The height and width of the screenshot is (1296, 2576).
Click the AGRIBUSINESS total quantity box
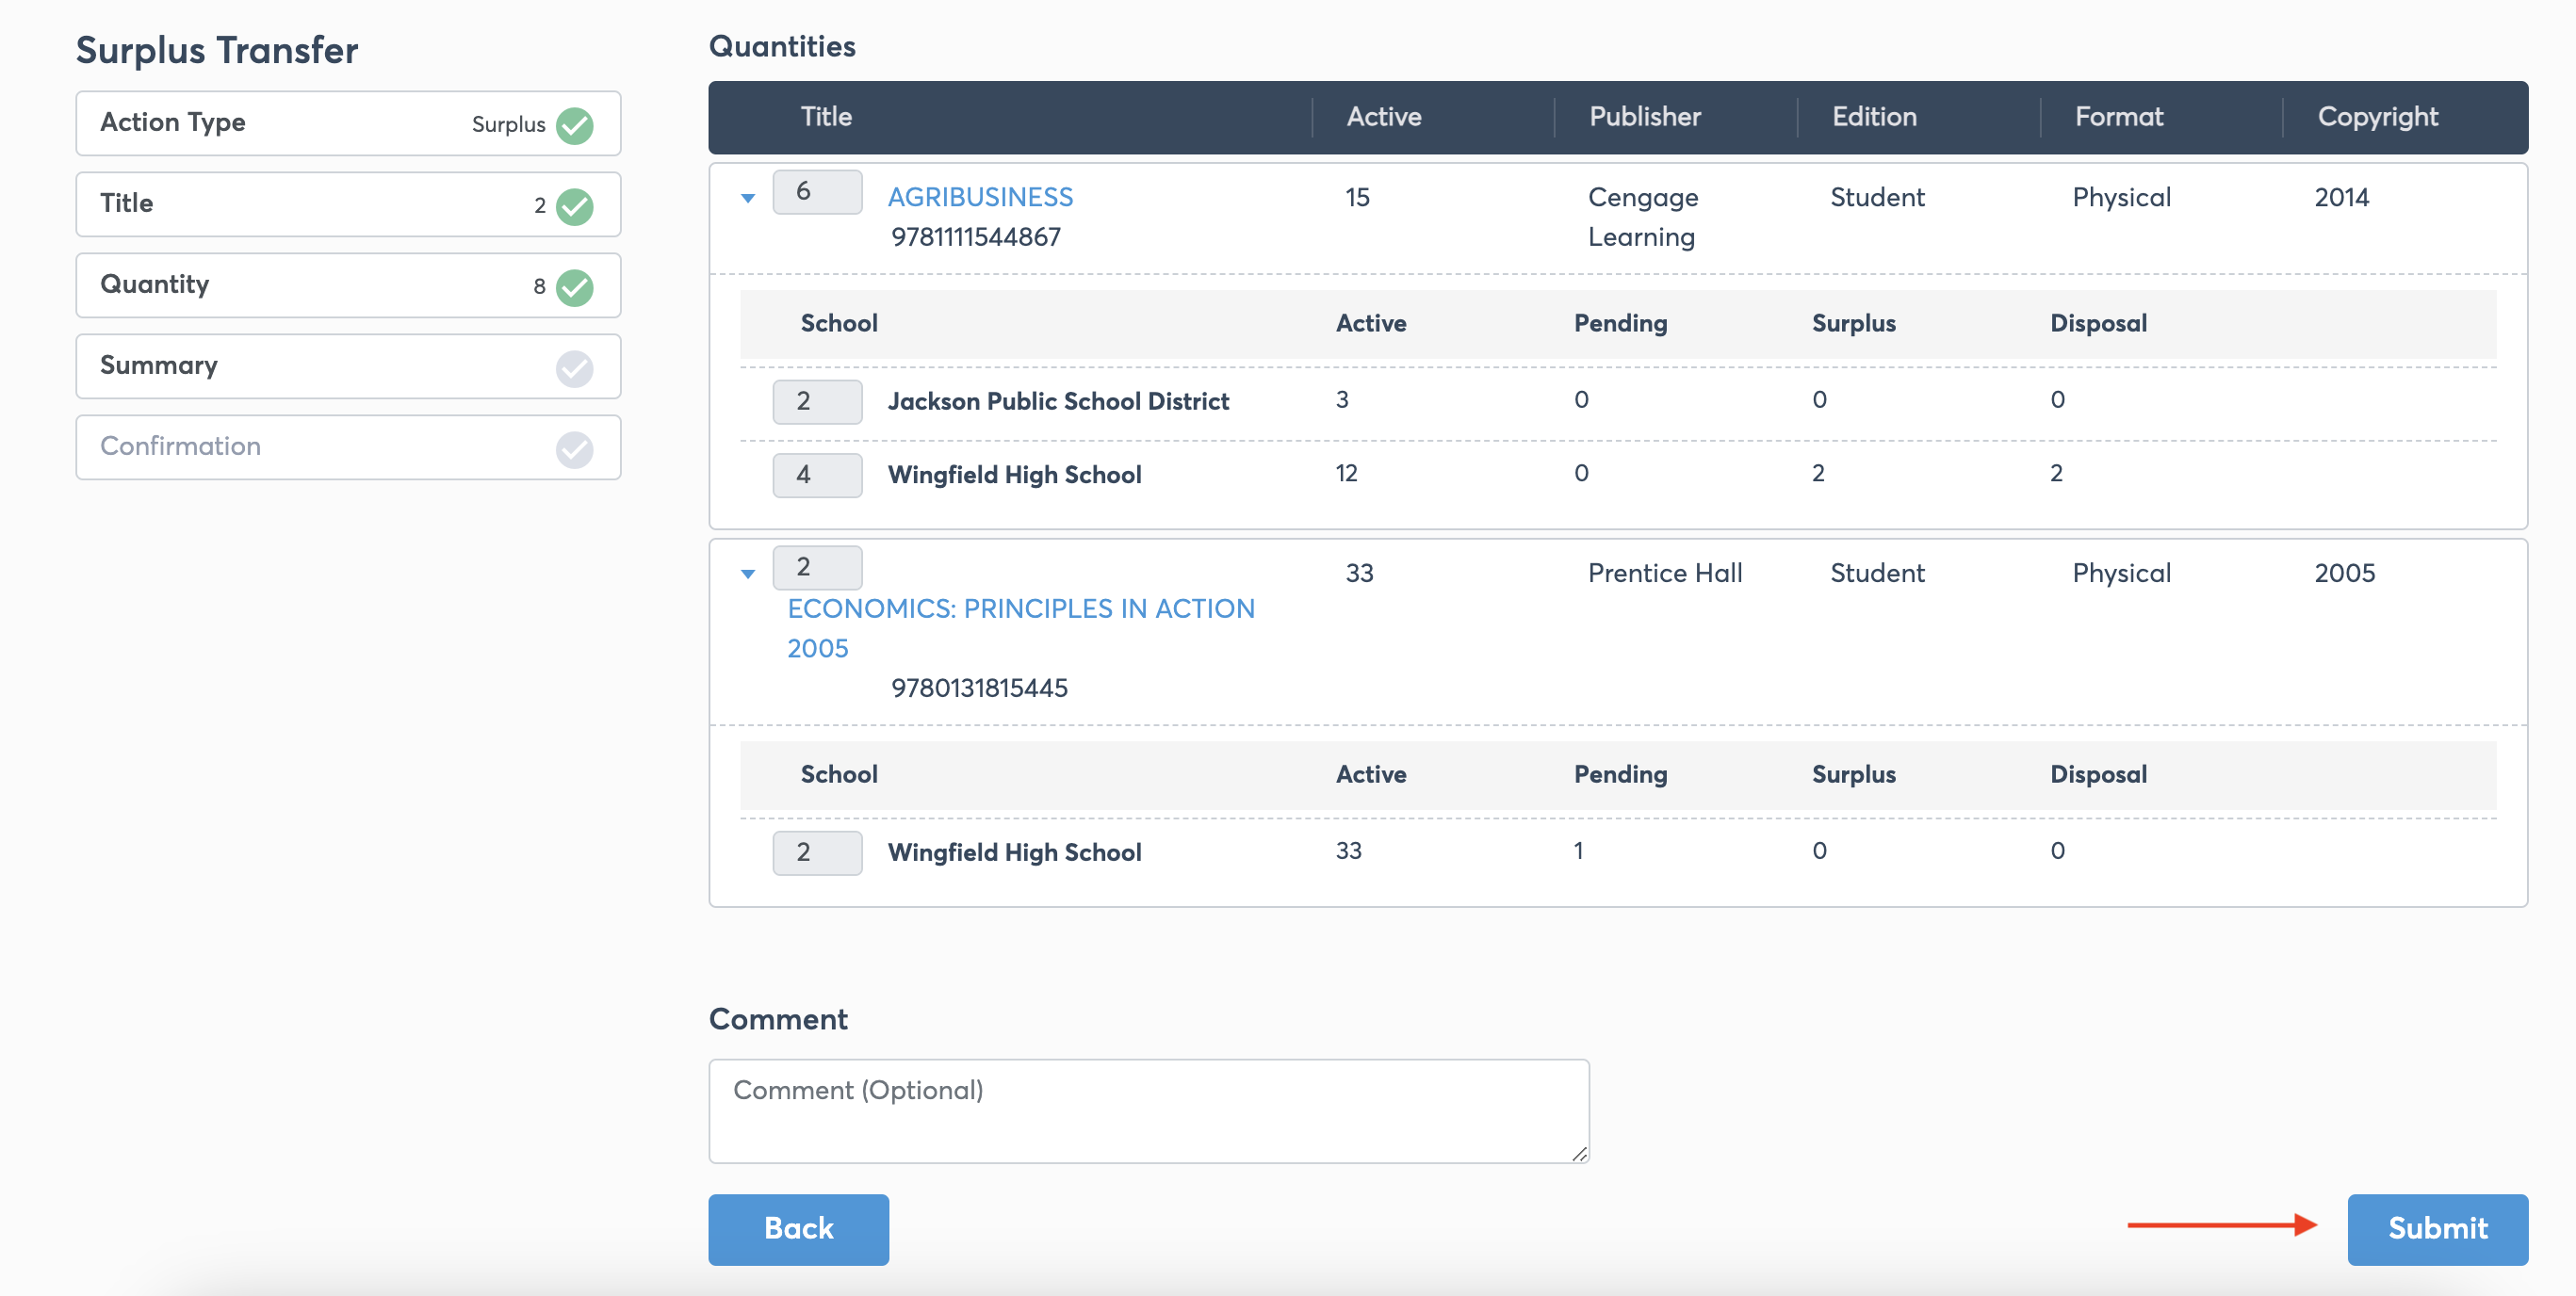pos(816,191)
